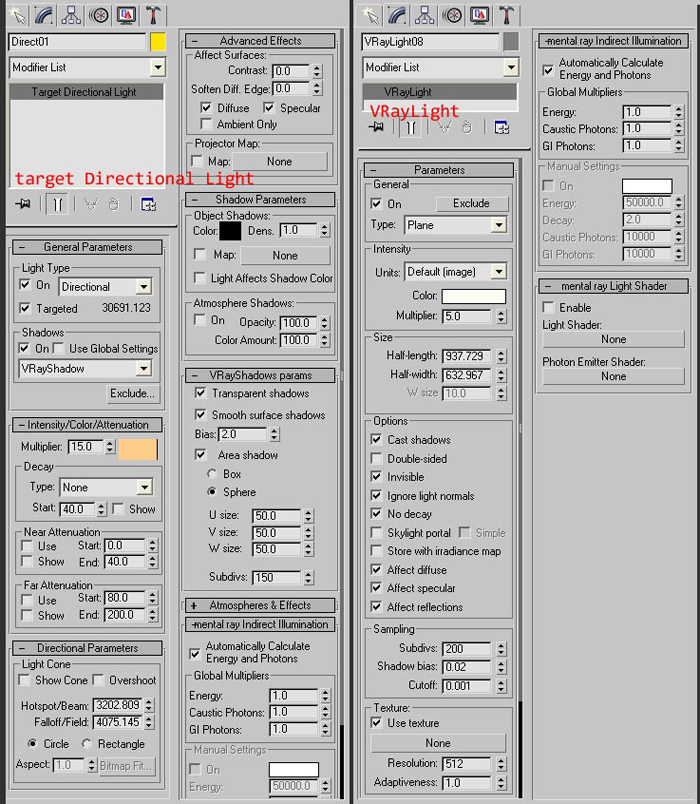Collapse the Shadow Parameters rollout

[260, 199]
